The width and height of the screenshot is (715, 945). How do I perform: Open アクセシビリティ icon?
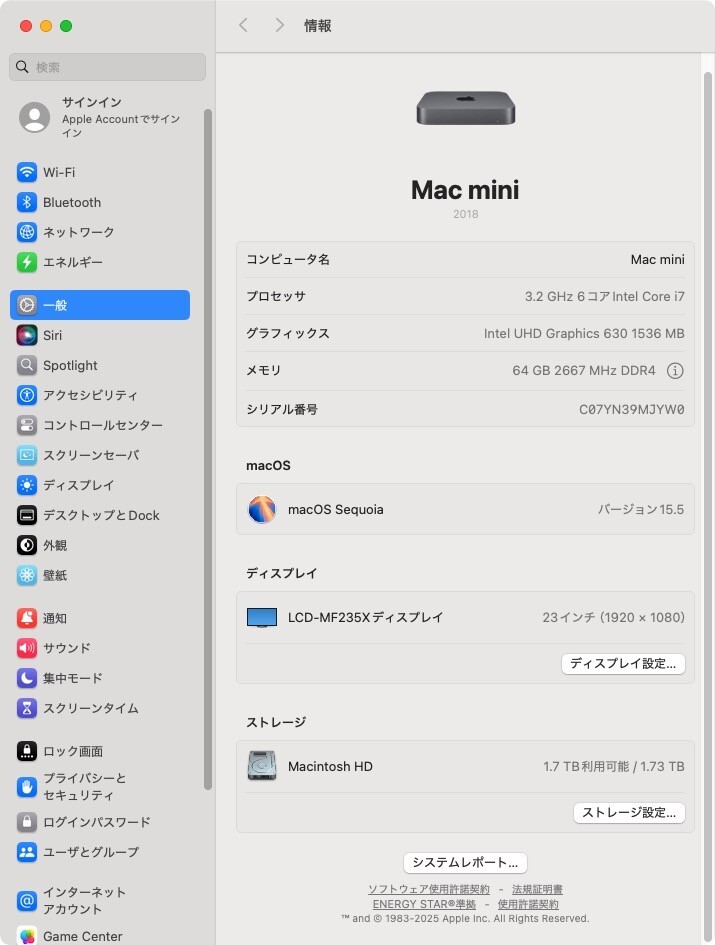(27, 395)
